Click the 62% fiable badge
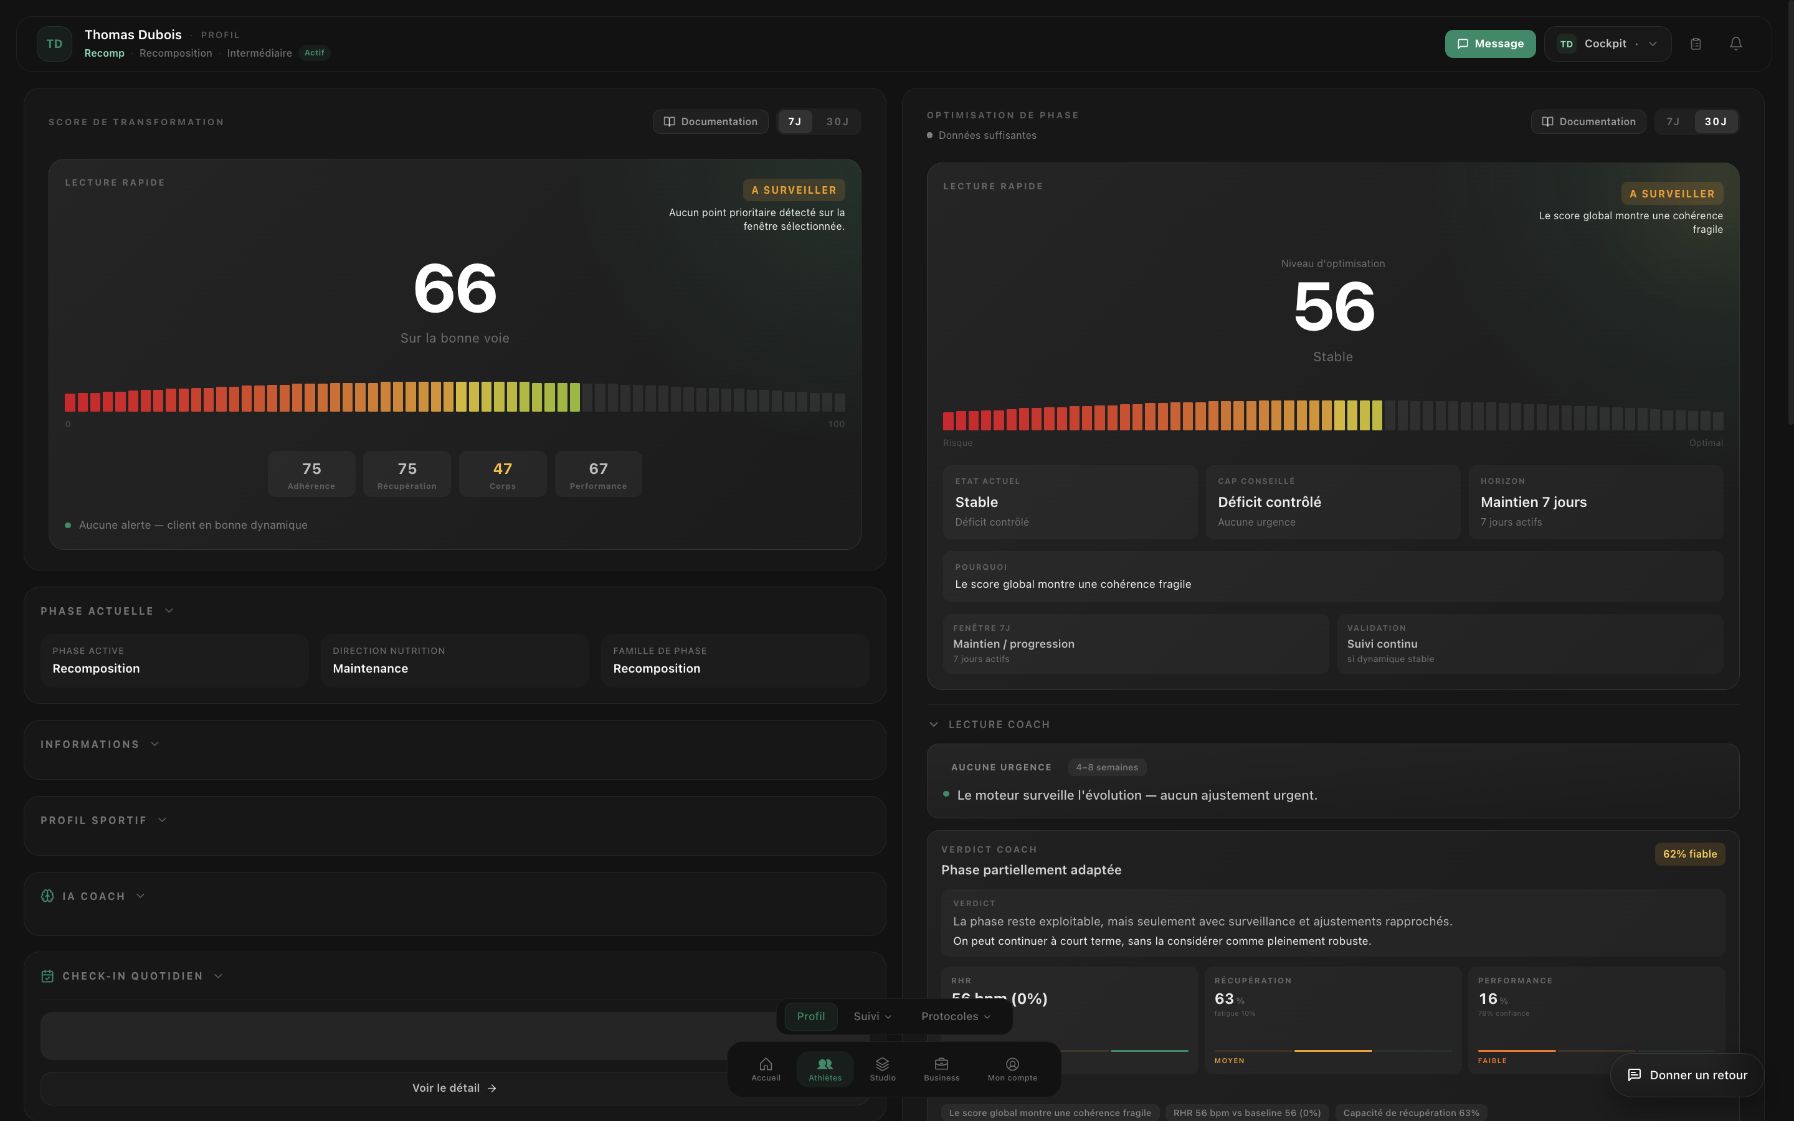This screenshot has width=1794, height=1121. (x=1690, y=854)
